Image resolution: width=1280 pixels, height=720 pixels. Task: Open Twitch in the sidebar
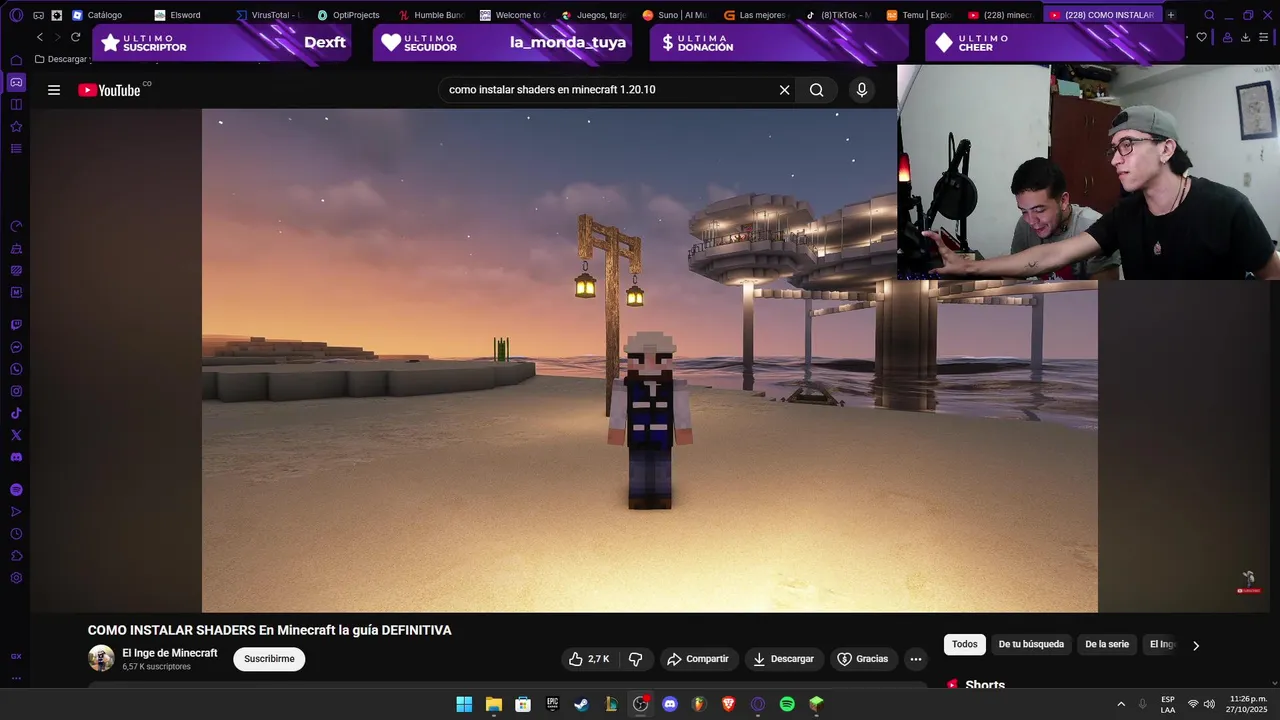tap(16, 325)
